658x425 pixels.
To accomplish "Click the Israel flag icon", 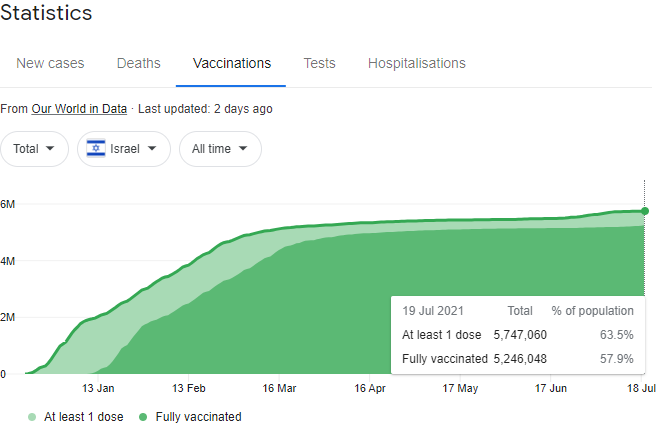I will click(96, 149).
